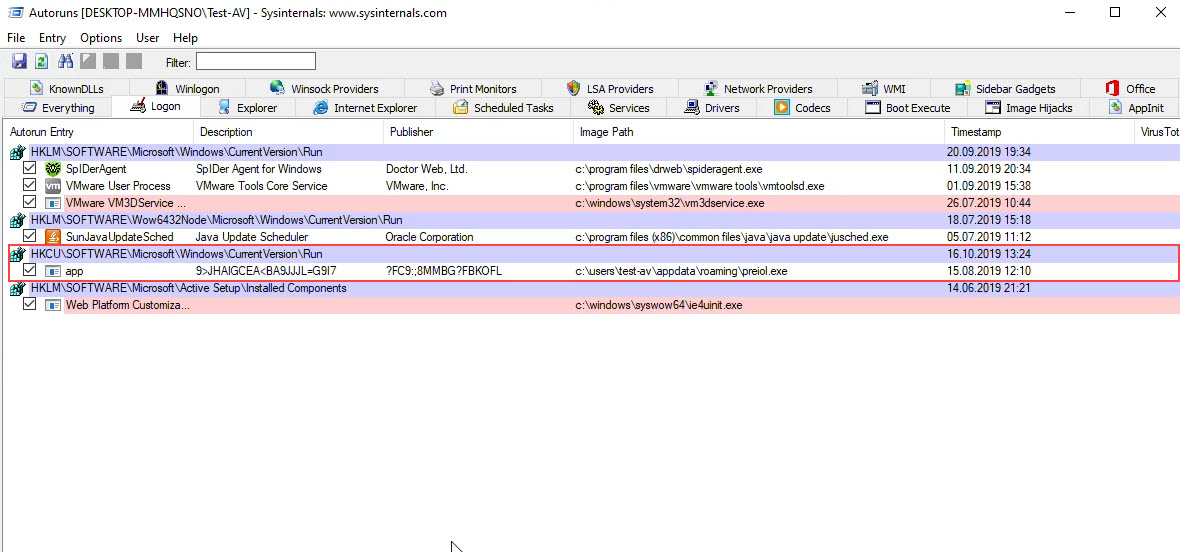This screenshot has width=1180, height=552.
Task: Uncheck the SpIDerAgent autorun entry
Action: pyautogui.click(x=30, y=169)
